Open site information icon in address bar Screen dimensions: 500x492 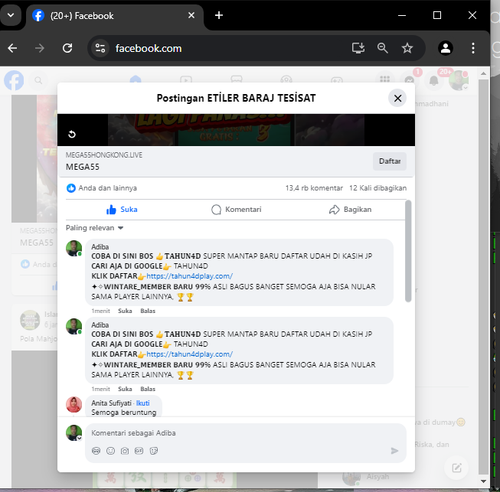(100, 48)
